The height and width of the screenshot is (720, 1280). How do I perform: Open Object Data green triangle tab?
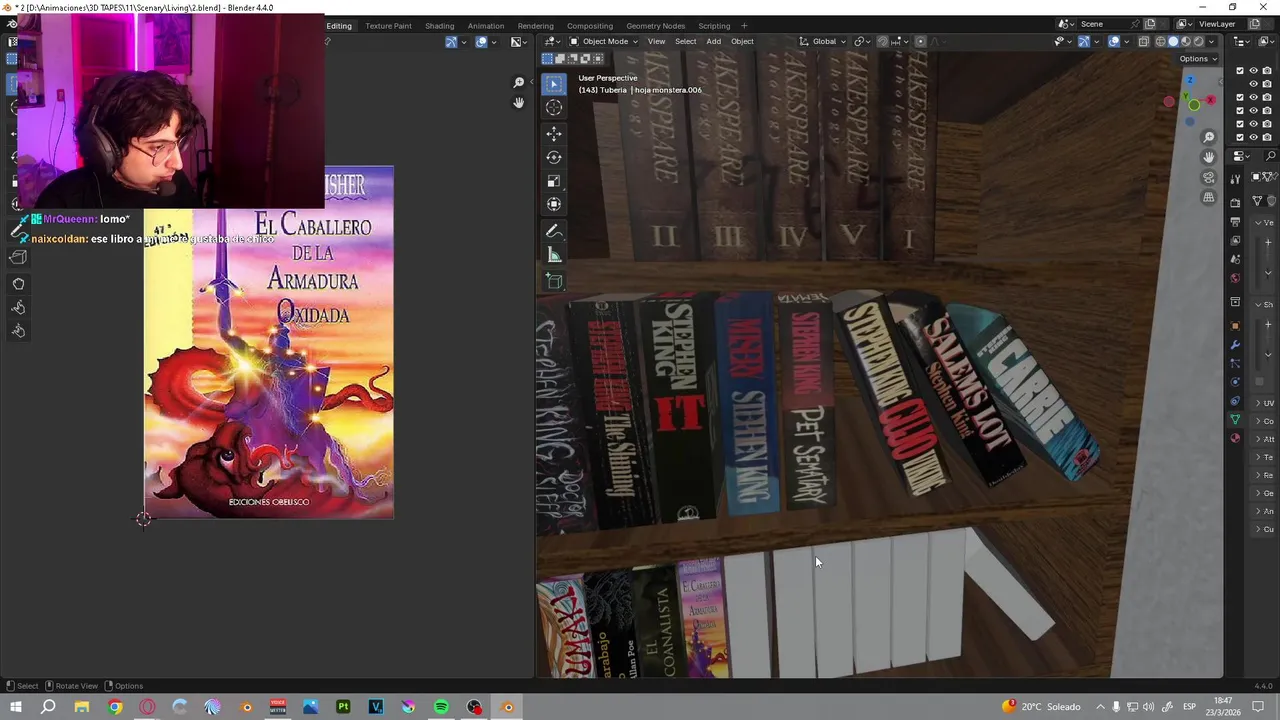coord(1235,419)
